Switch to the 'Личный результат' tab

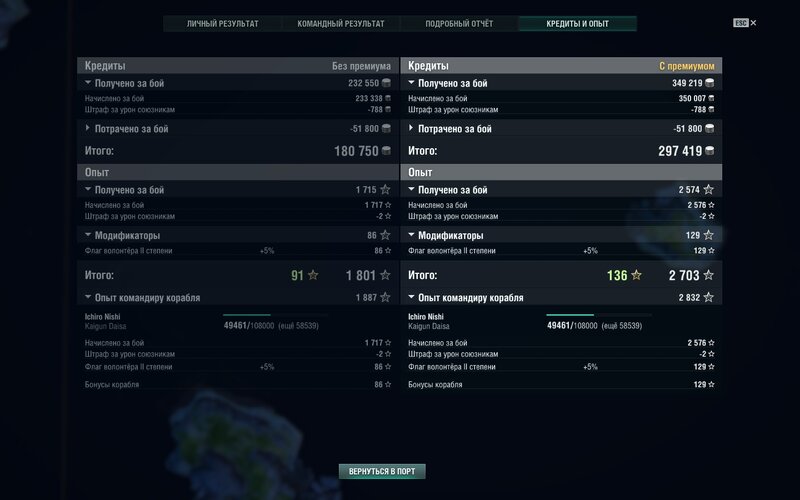[222, 23]
